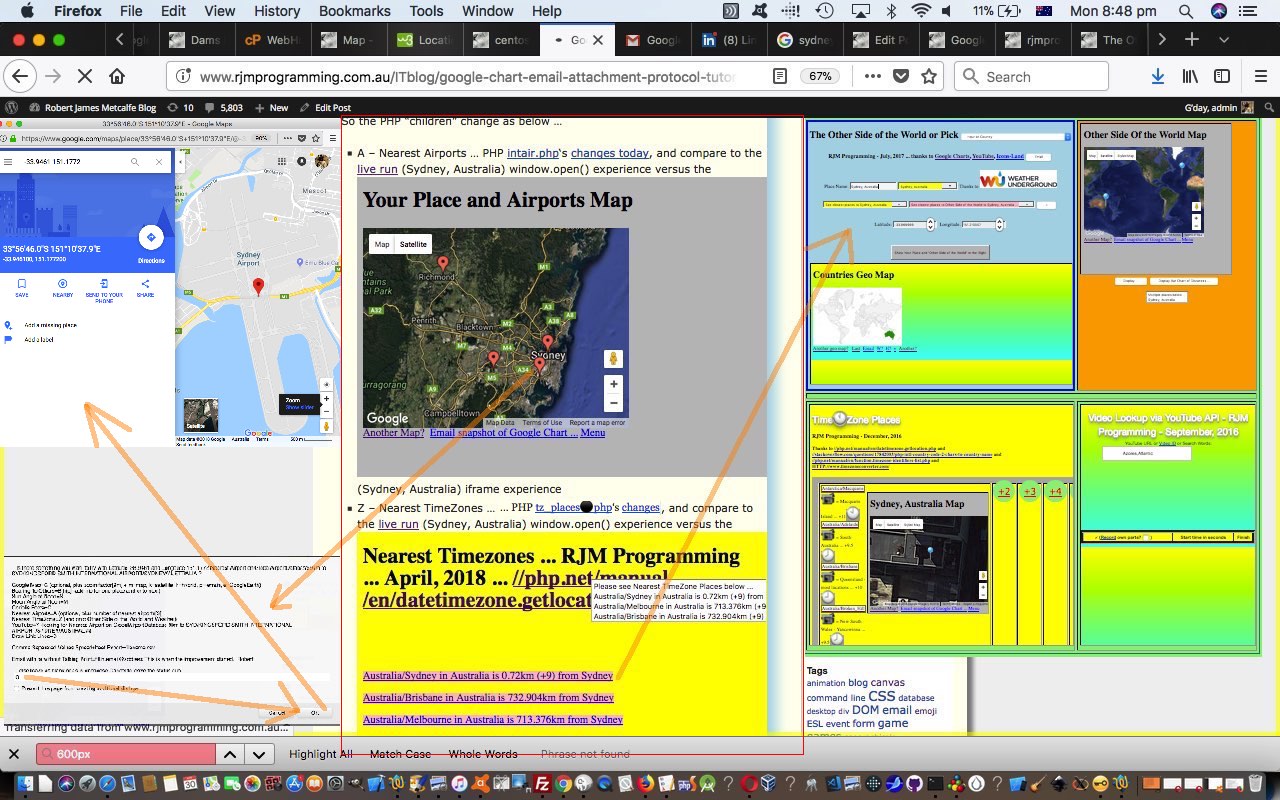Open the Wi-Fi menu bar icon
The width and height of the screenshot is (1280, 800).
click(921, 11)
